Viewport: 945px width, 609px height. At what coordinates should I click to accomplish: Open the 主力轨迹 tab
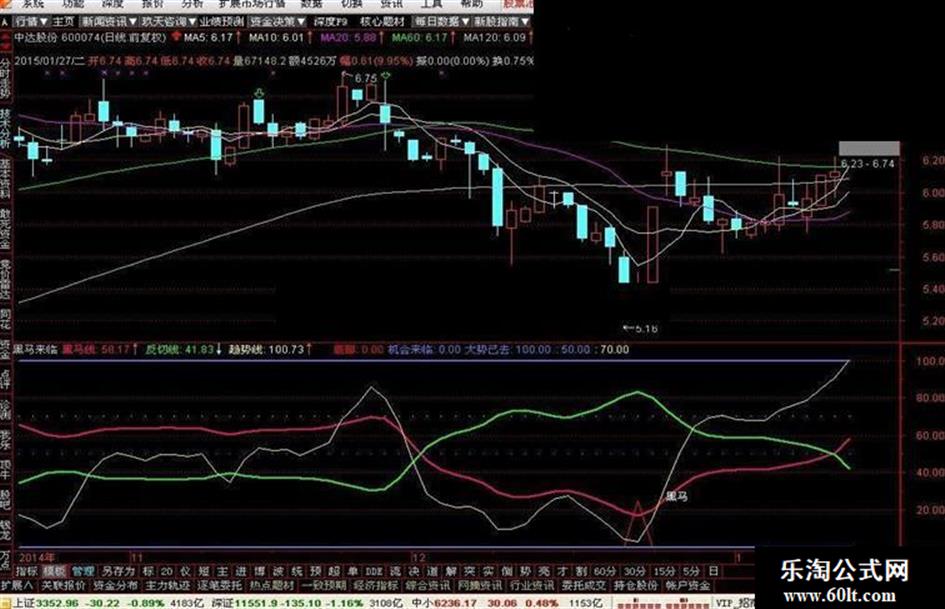[x=168, y=585]
